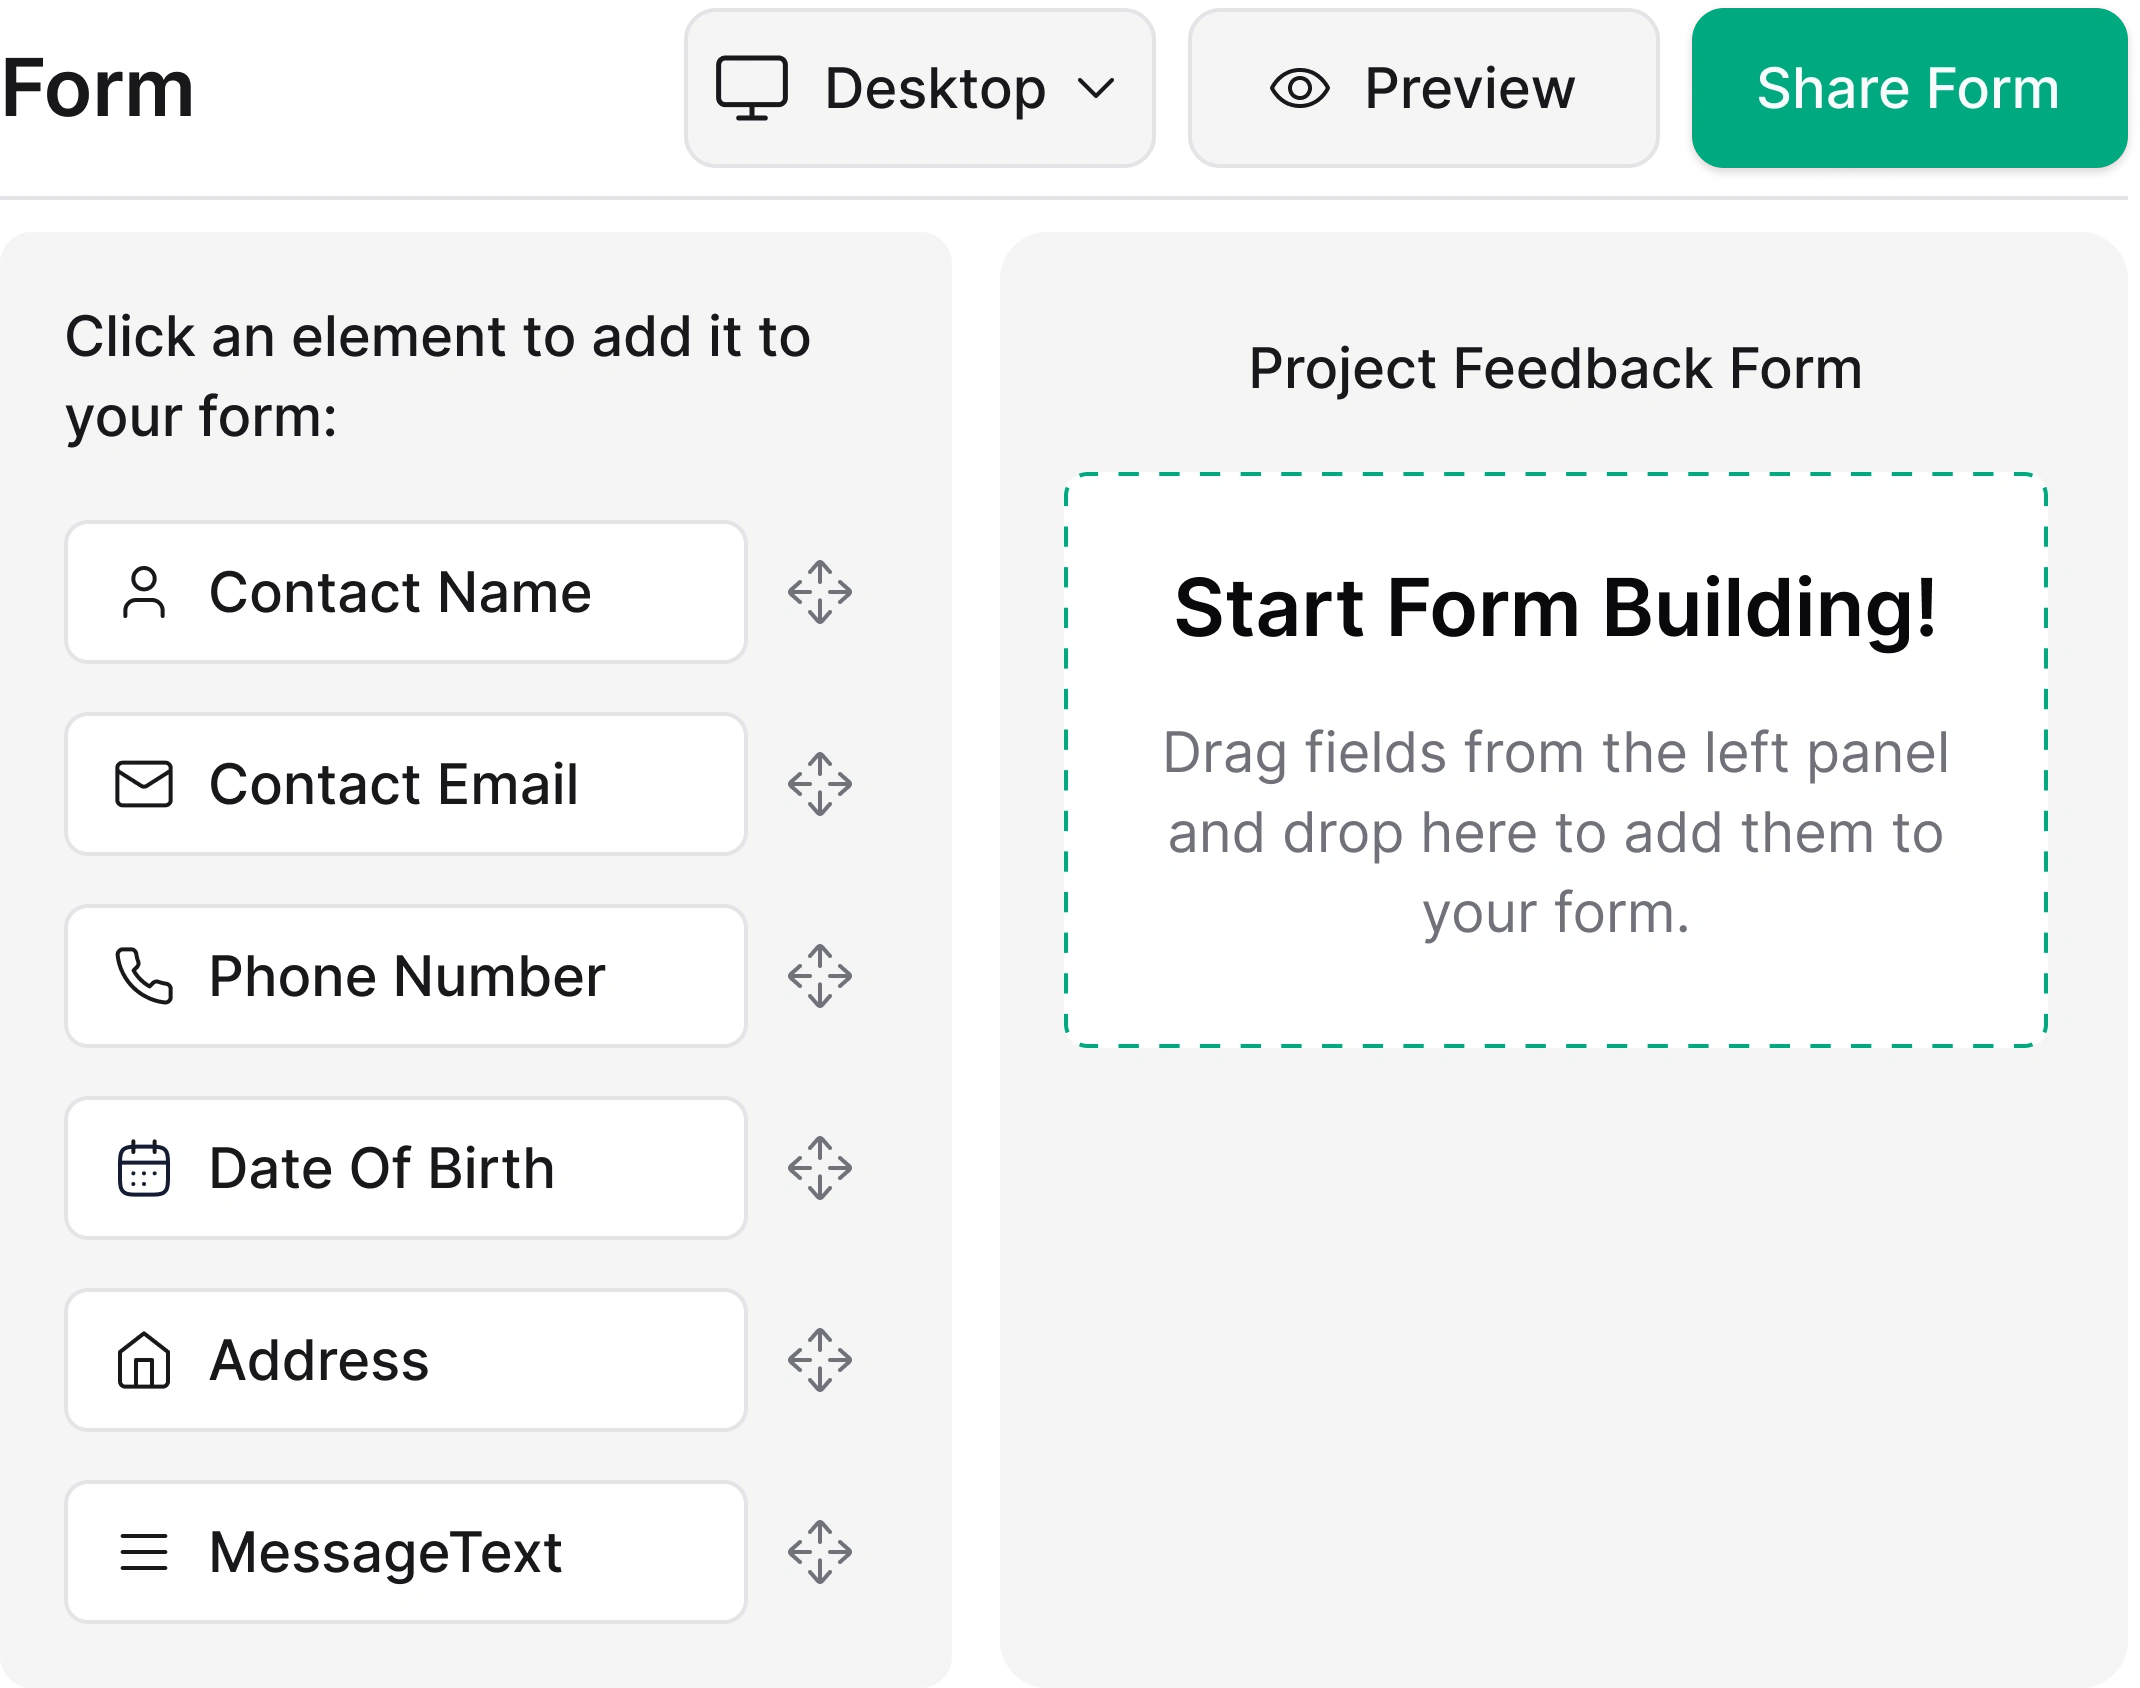The image size is (2140, 1688).
Task: Click the Contact Name drag handle
Action: pos(820,591)
